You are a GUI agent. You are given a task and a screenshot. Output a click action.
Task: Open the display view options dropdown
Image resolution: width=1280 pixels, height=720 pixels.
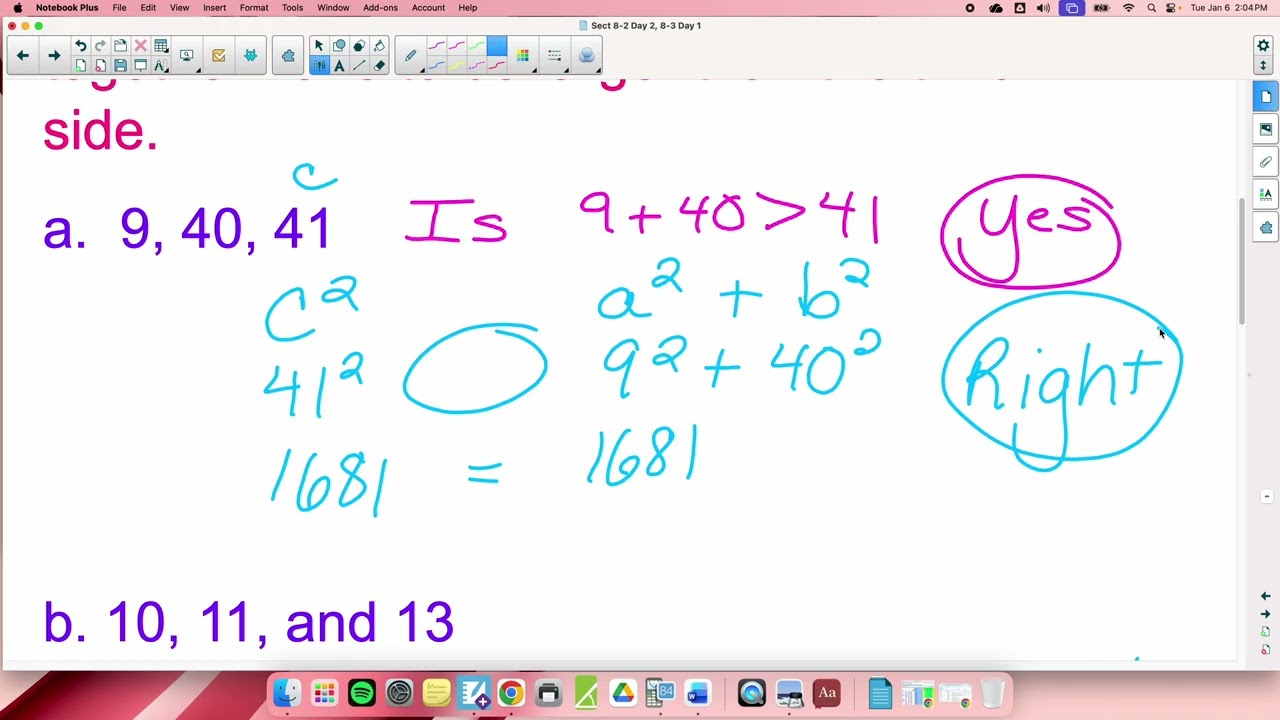pyautogui.click(x=186, y=55)
